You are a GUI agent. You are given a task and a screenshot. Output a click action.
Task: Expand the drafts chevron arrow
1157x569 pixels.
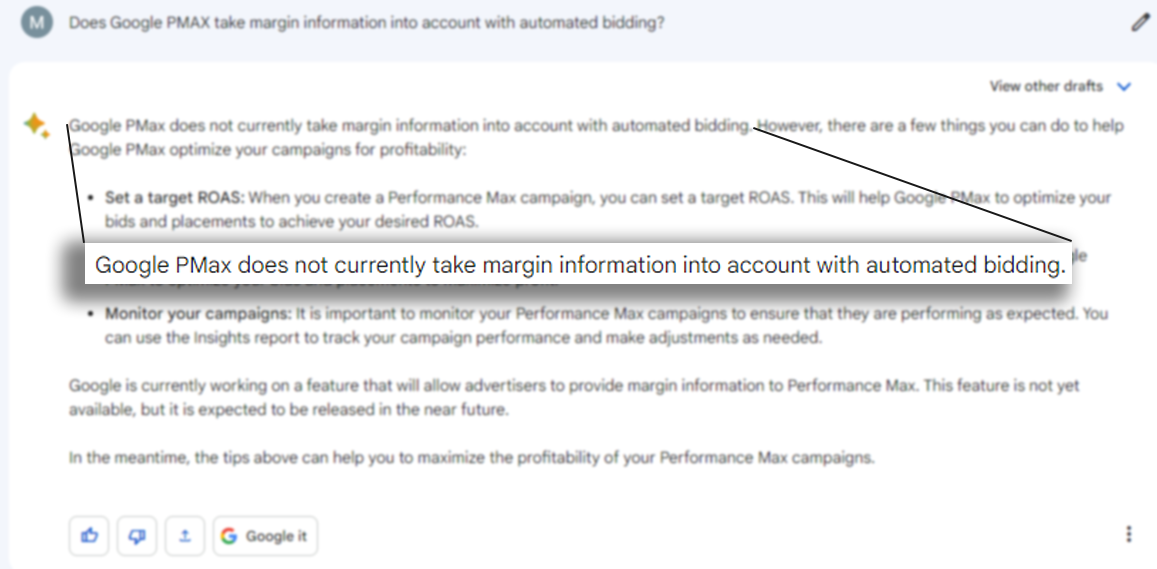coord(1124,87)
